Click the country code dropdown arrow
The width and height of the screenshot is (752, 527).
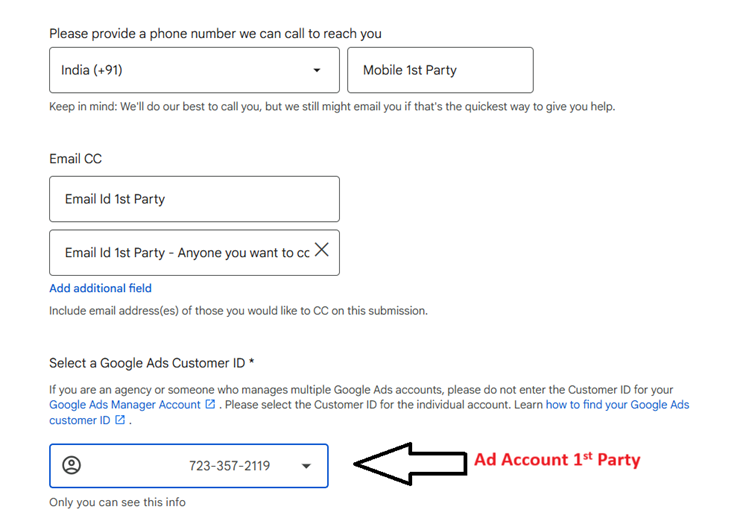pos(317,70)
